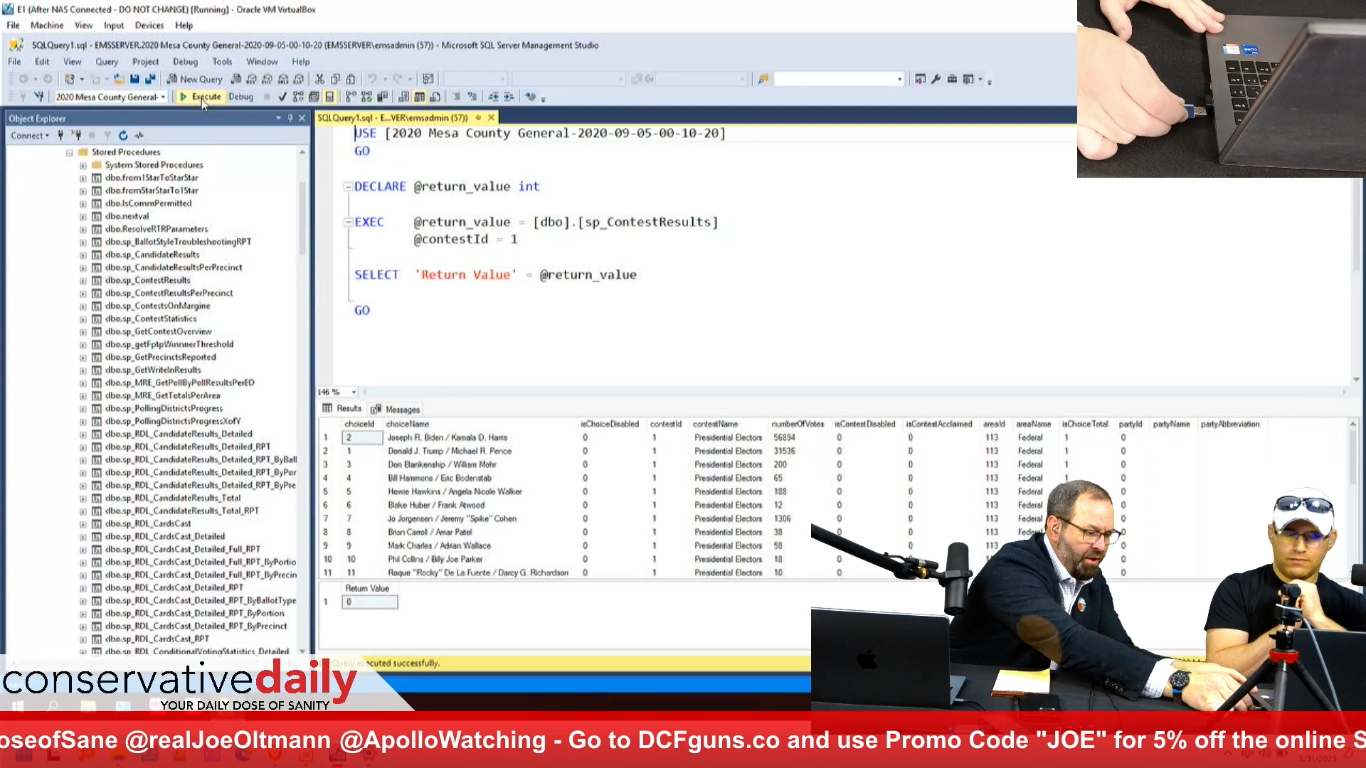Image resolution: width=1366 pixels, height=768 pixels.
Task: Close the SQLQuery1.sql tab
Action: (491, 117)
